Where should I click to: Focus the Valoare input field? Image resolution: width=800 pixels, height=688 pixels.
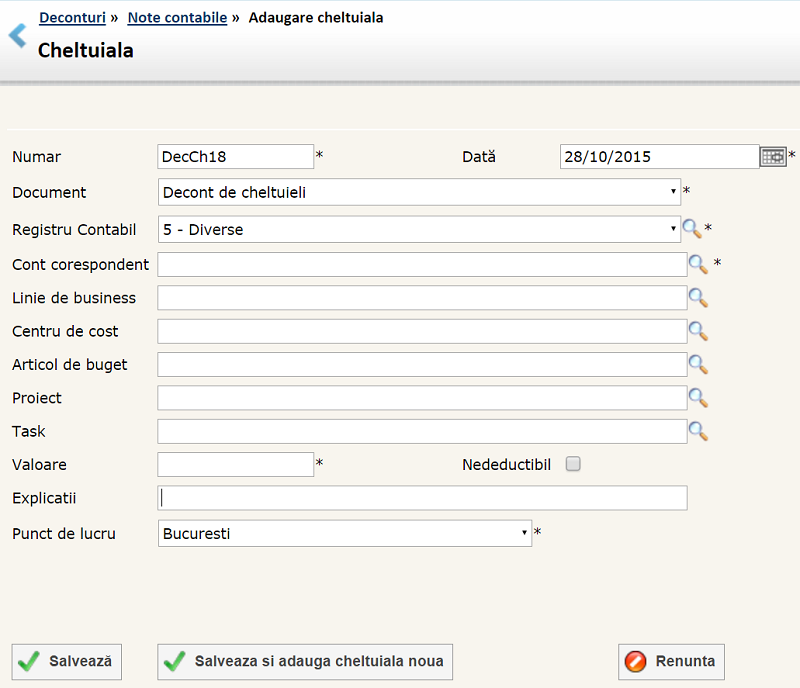(x=236, y=464)
